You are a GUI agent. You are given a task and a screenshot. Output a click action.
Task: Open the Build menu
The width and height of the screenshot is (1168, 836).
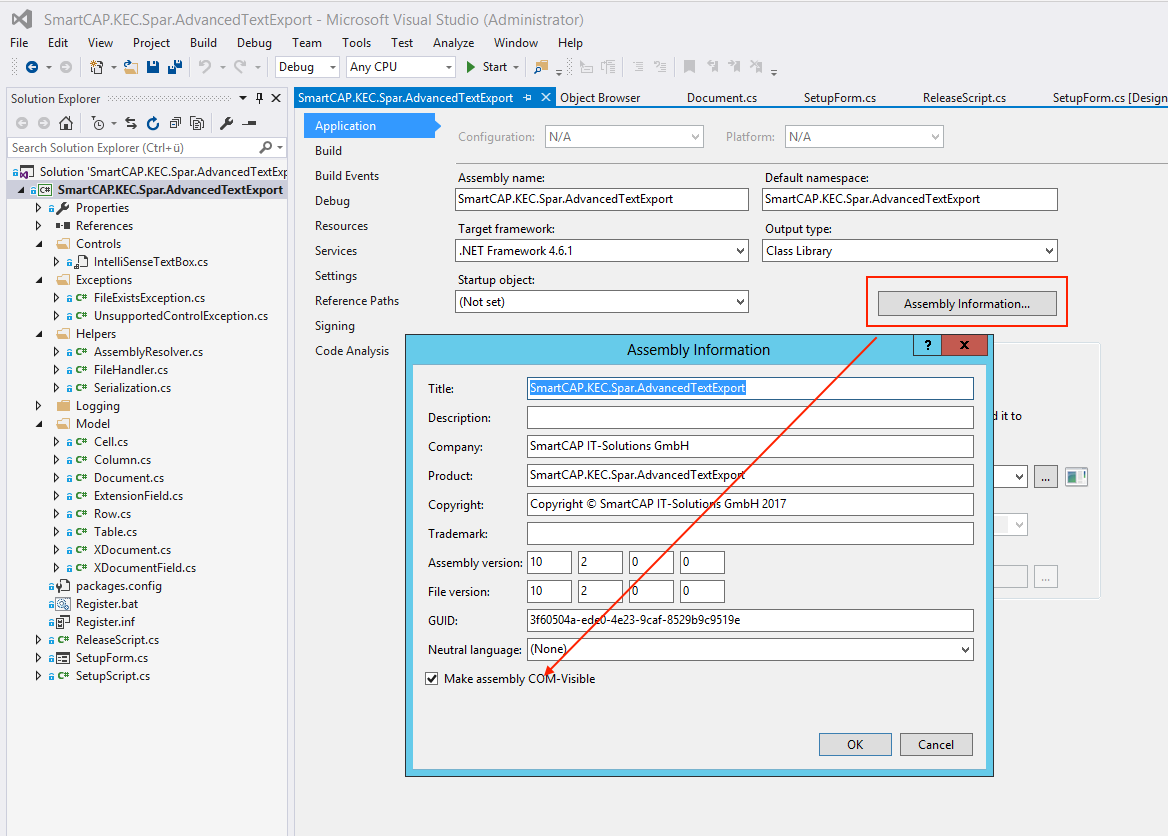[x=203, y=43]
